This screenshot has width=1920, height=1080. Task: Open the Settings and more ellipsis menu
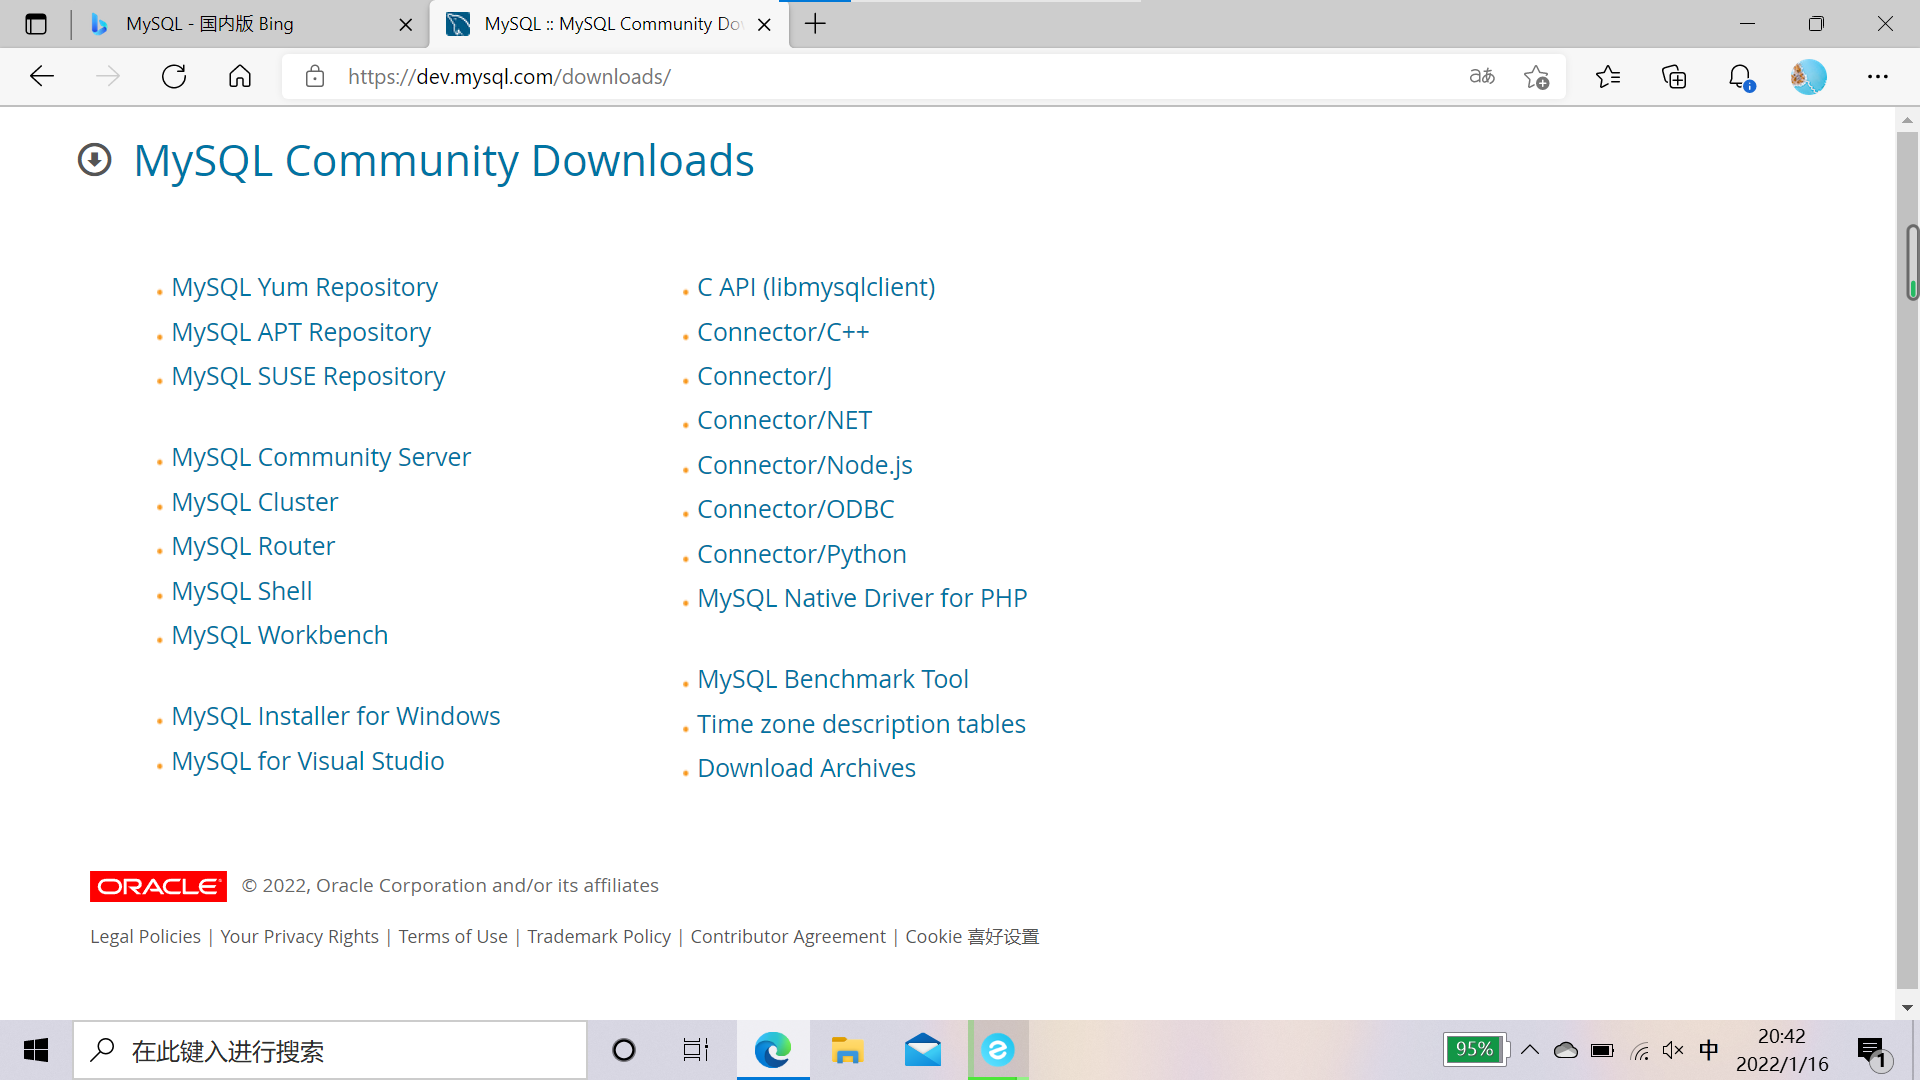(x=1878, y=77)
